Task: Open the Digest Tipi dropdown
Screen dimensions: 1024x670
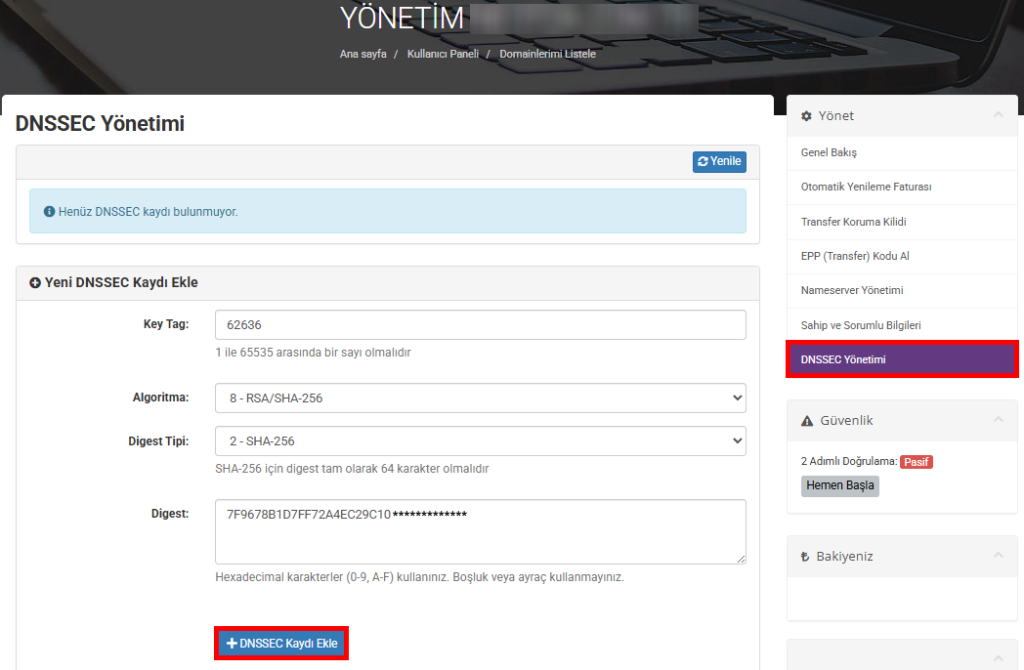Action: [x=480, y=441]
